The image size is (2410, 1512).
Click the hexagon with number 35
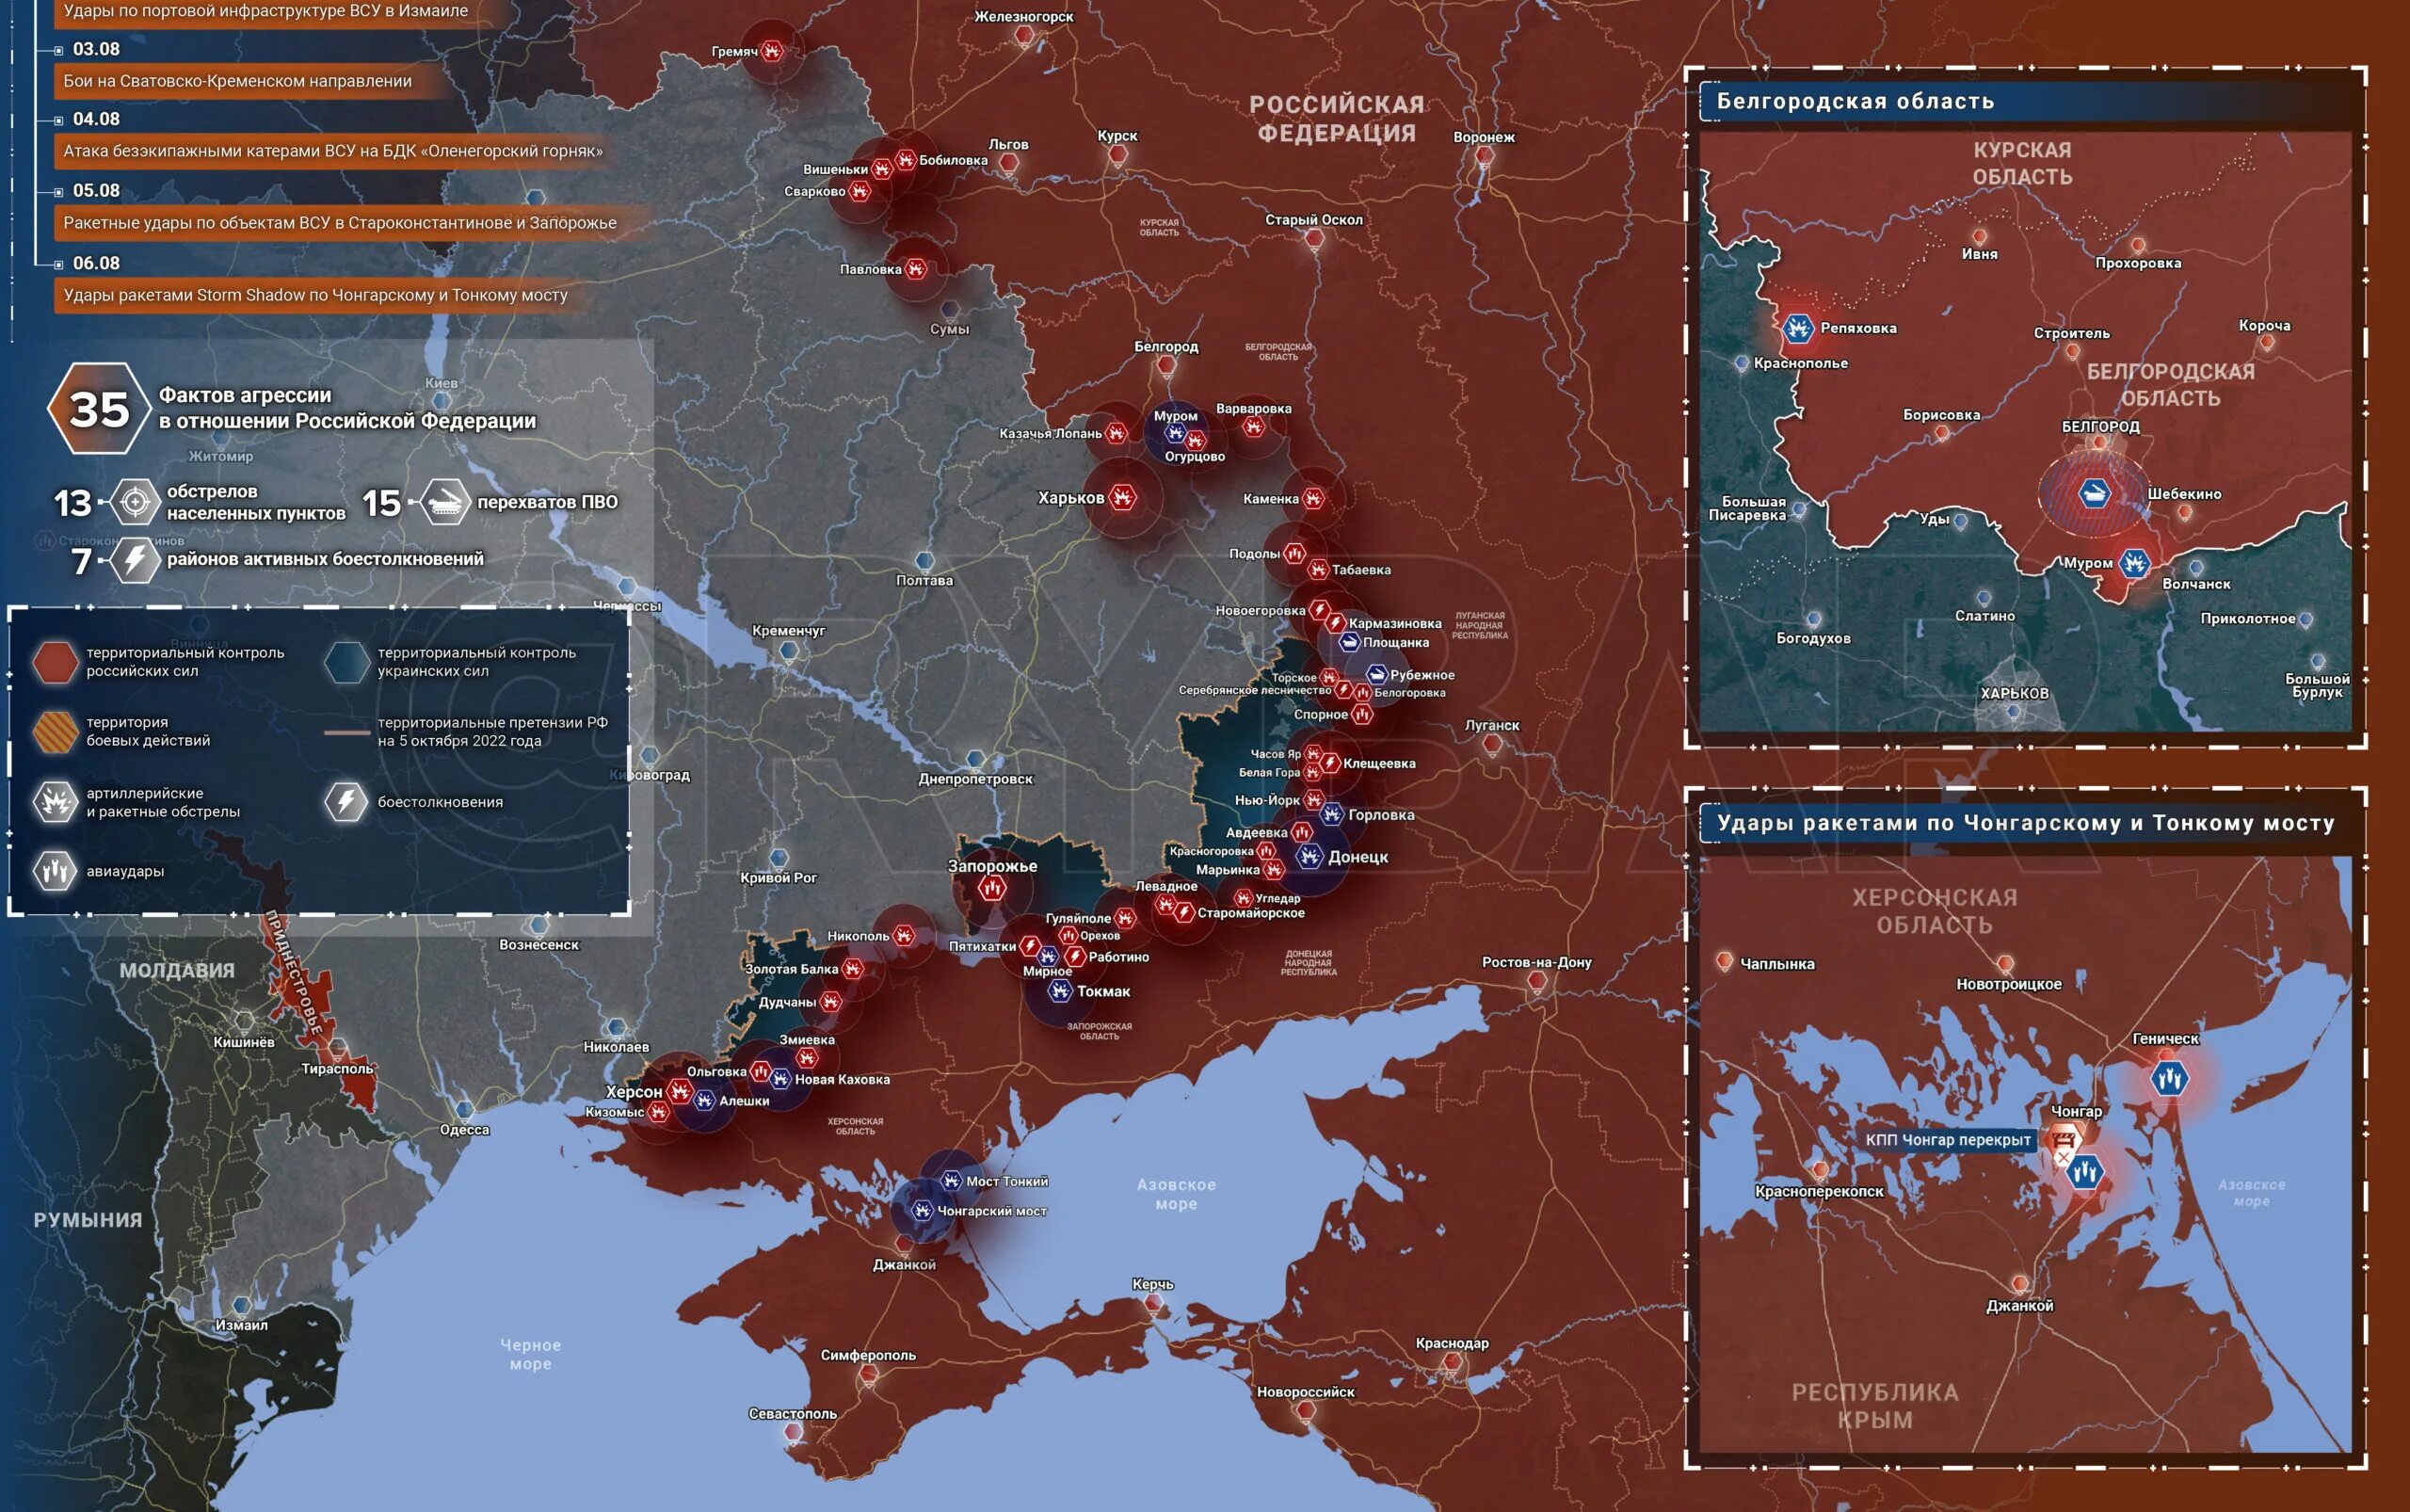pos(98,408)
